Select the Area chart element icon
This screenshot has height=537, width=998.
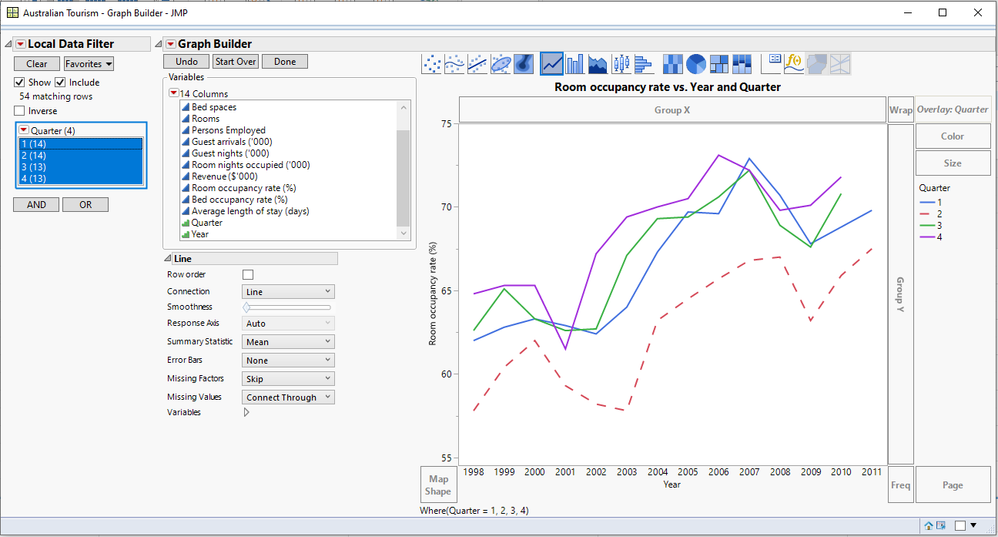[x=598, y=64]
